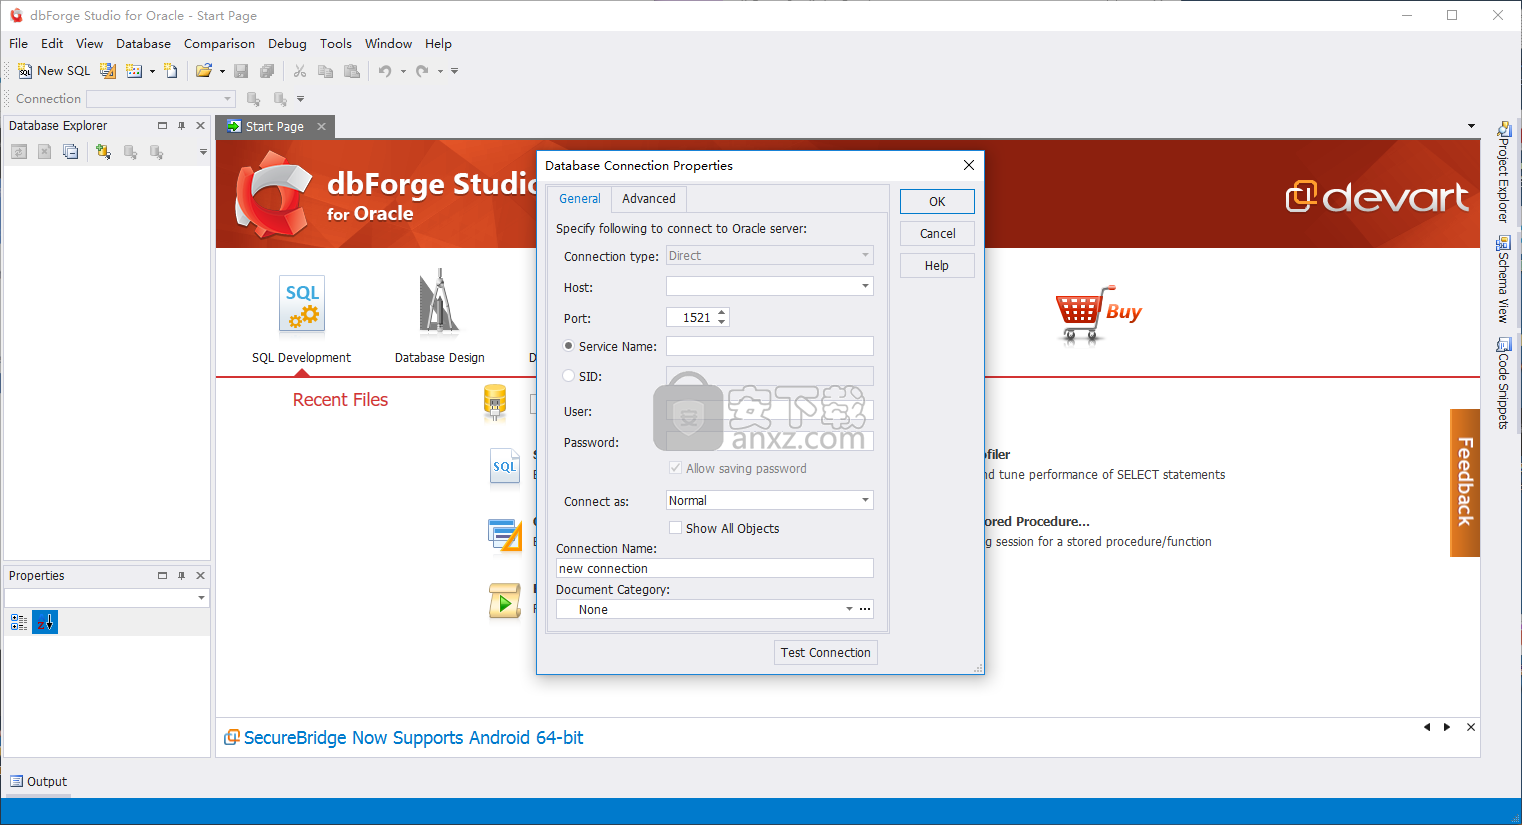1522x825 pixels.
Task: Open the Tools menu
Action: pyautogui.click(x=336, y=44)
